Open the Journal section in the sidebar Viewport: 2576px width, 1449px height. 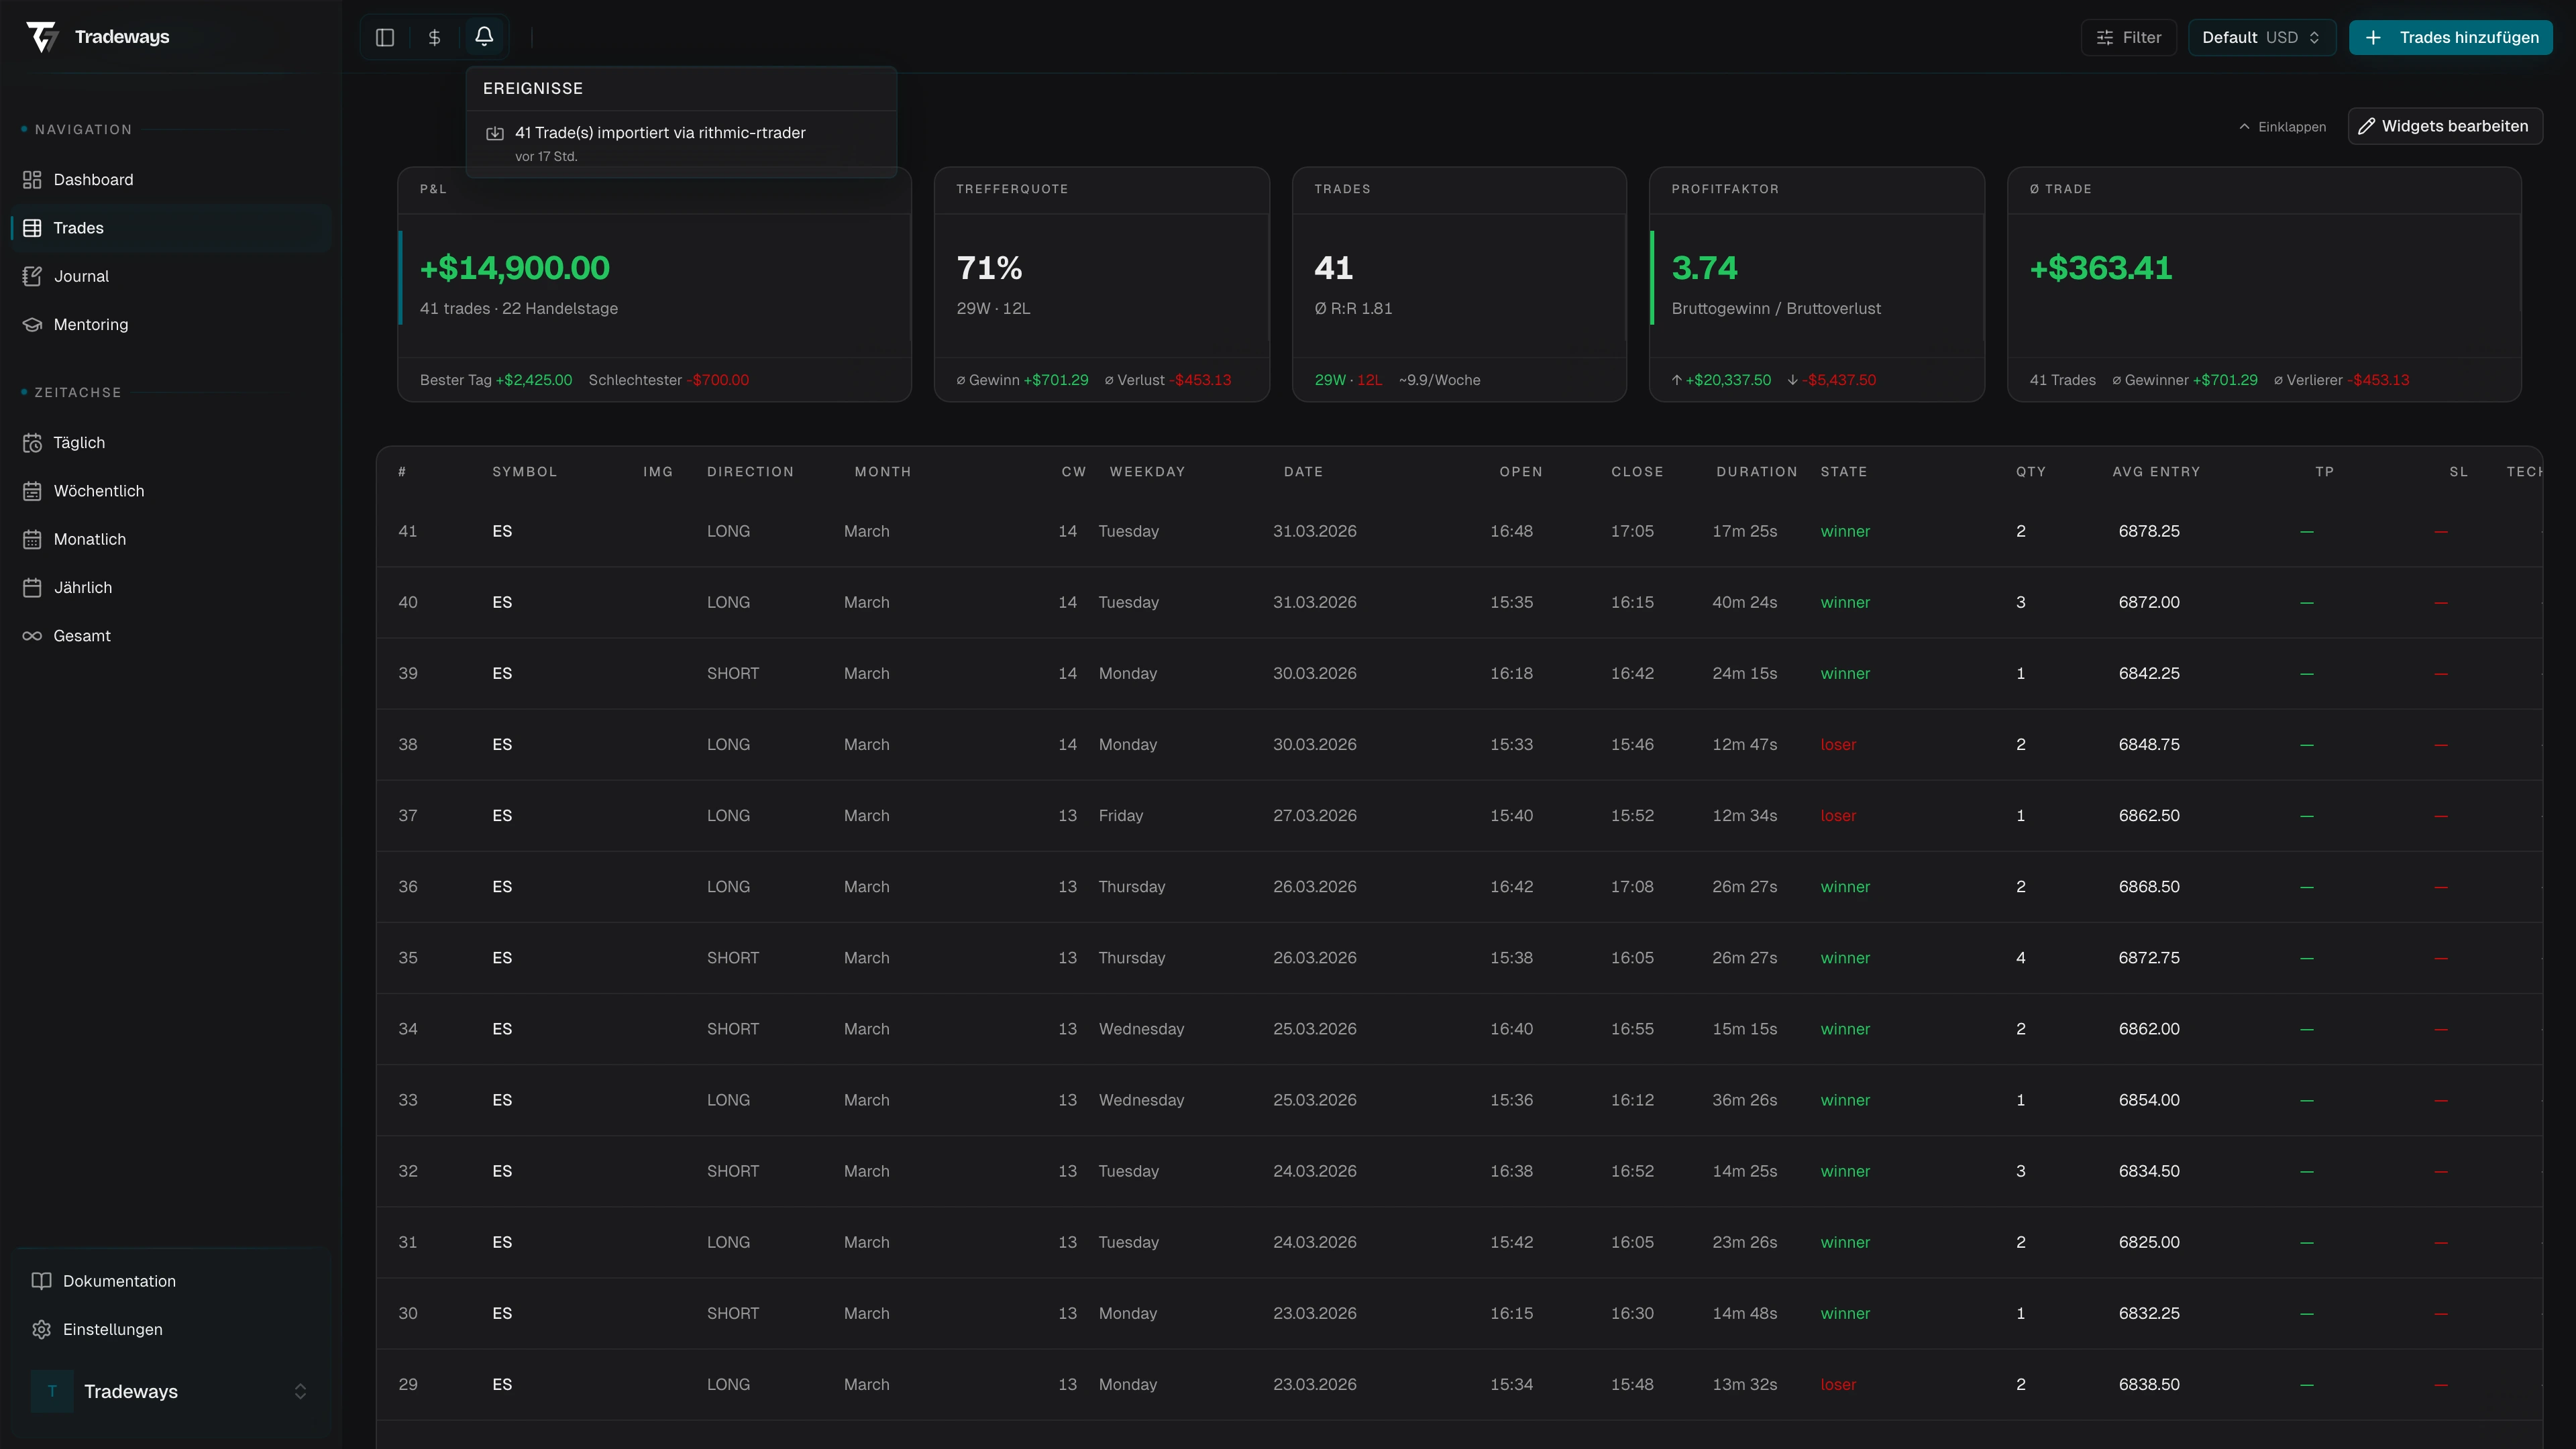(81, 276)
